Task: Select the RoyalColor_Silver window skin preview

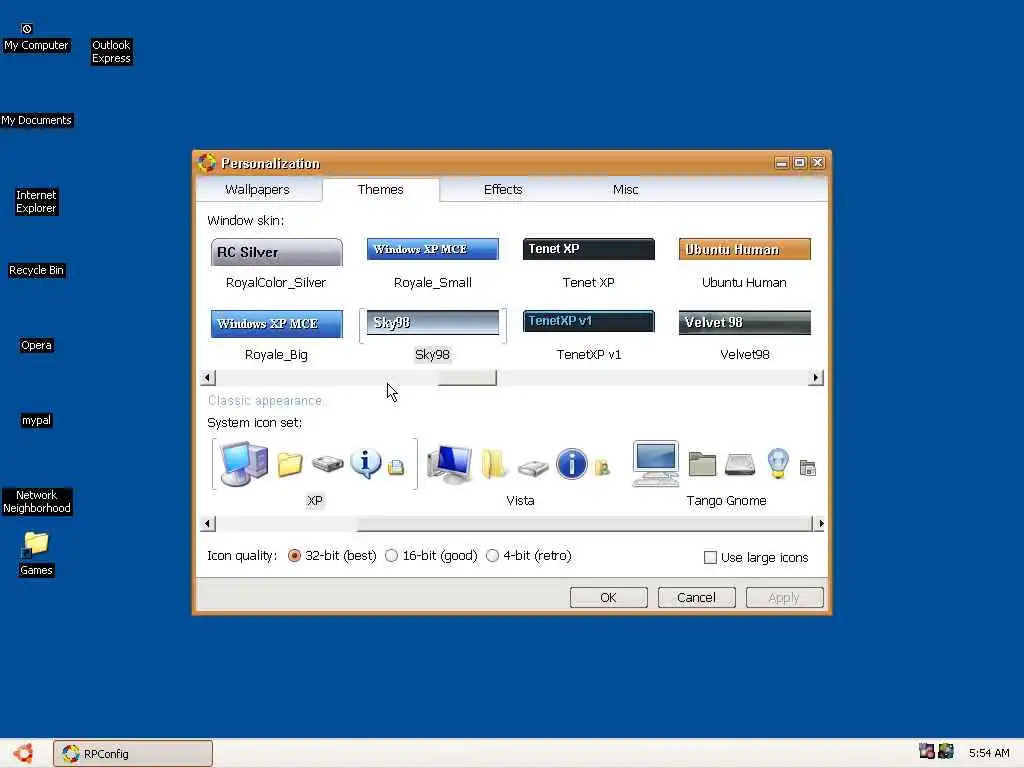Action: pyautogui.click(x=276, y=252)
